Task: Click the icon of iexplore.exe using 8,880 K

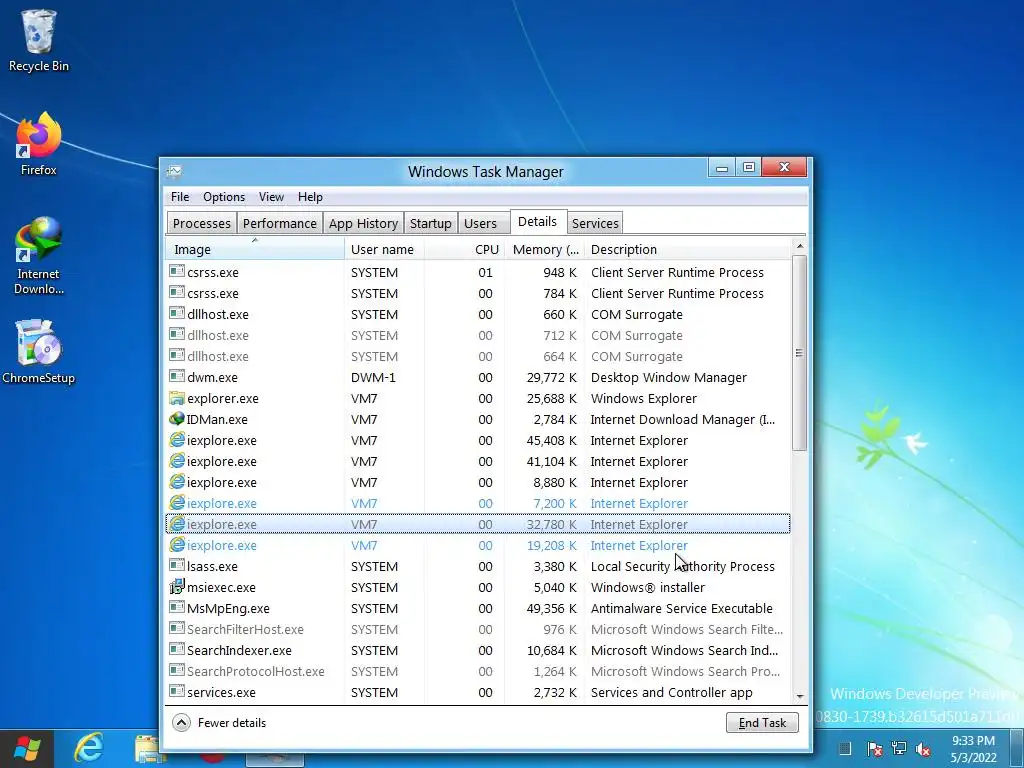Action: point(176,481)
